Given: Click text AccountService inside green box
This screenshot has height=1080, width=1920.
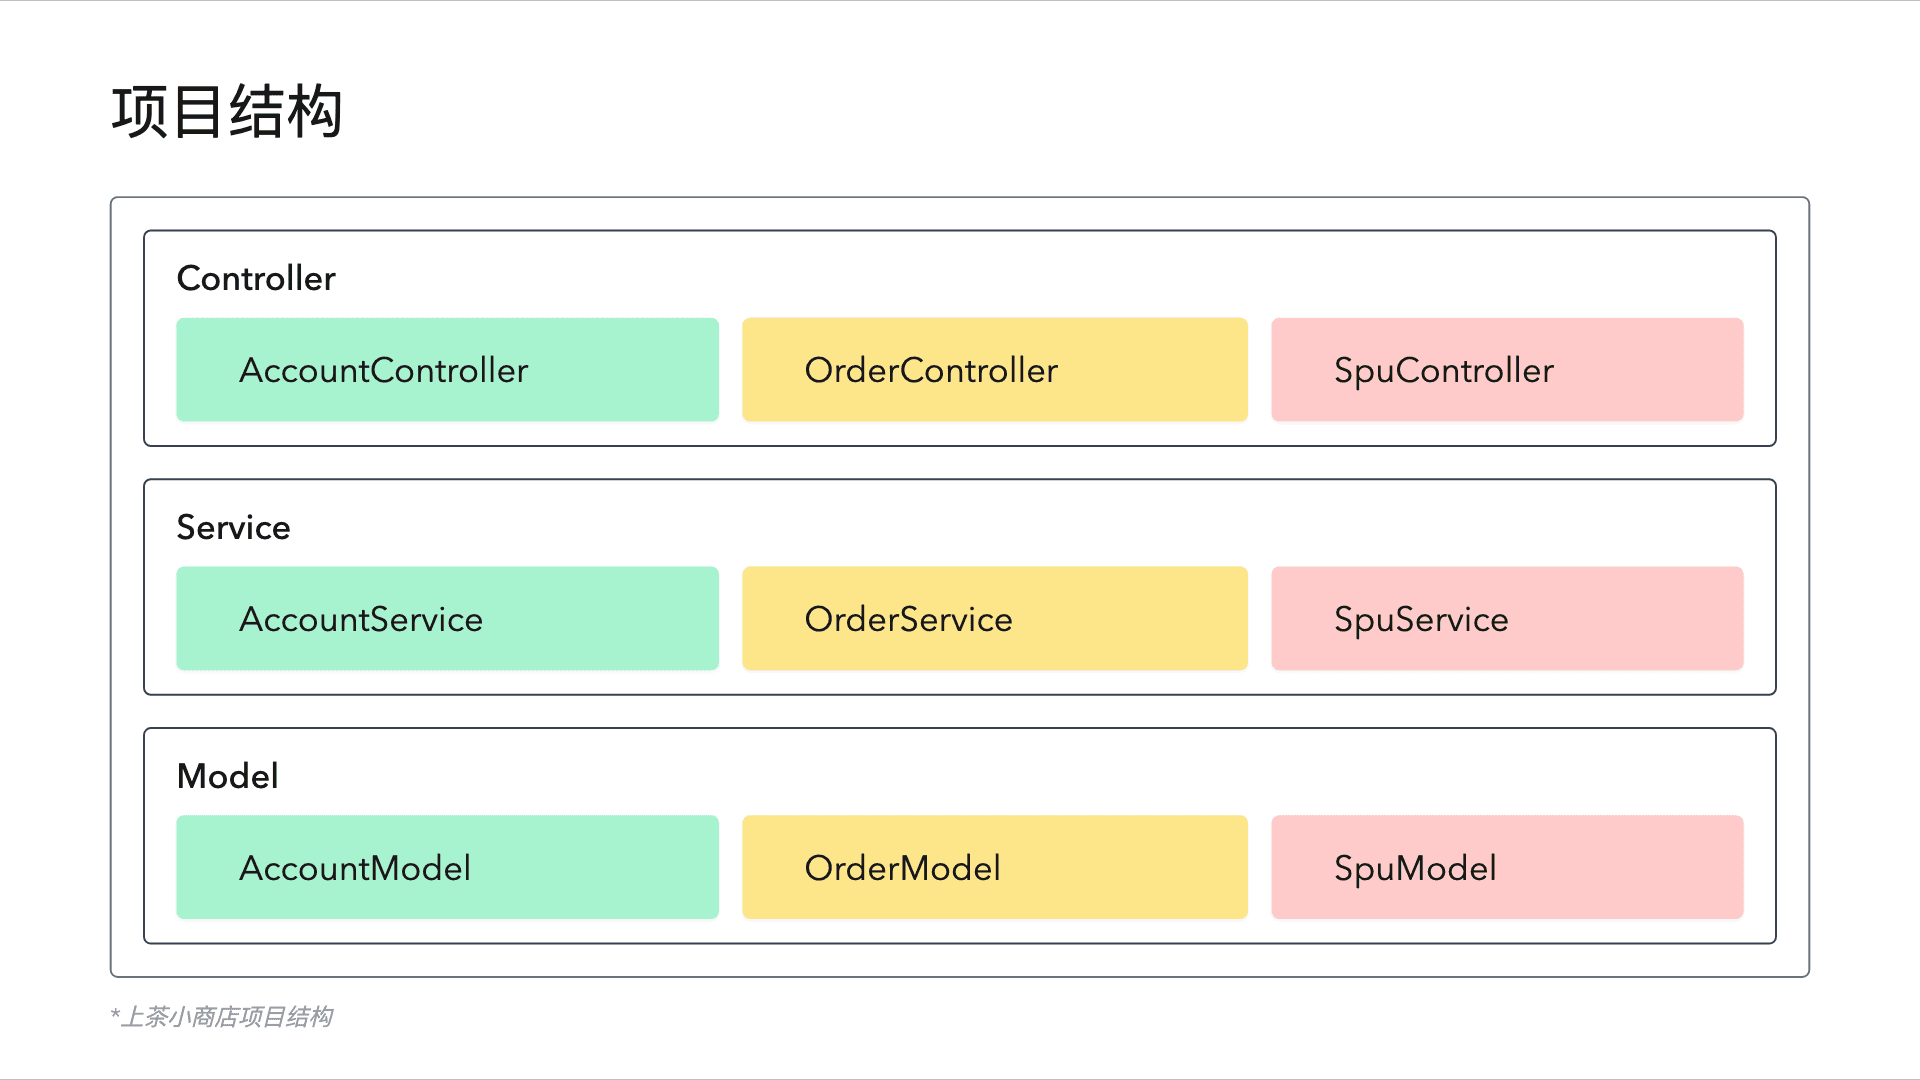Looking at the screenshot, I should pos(361,619).
